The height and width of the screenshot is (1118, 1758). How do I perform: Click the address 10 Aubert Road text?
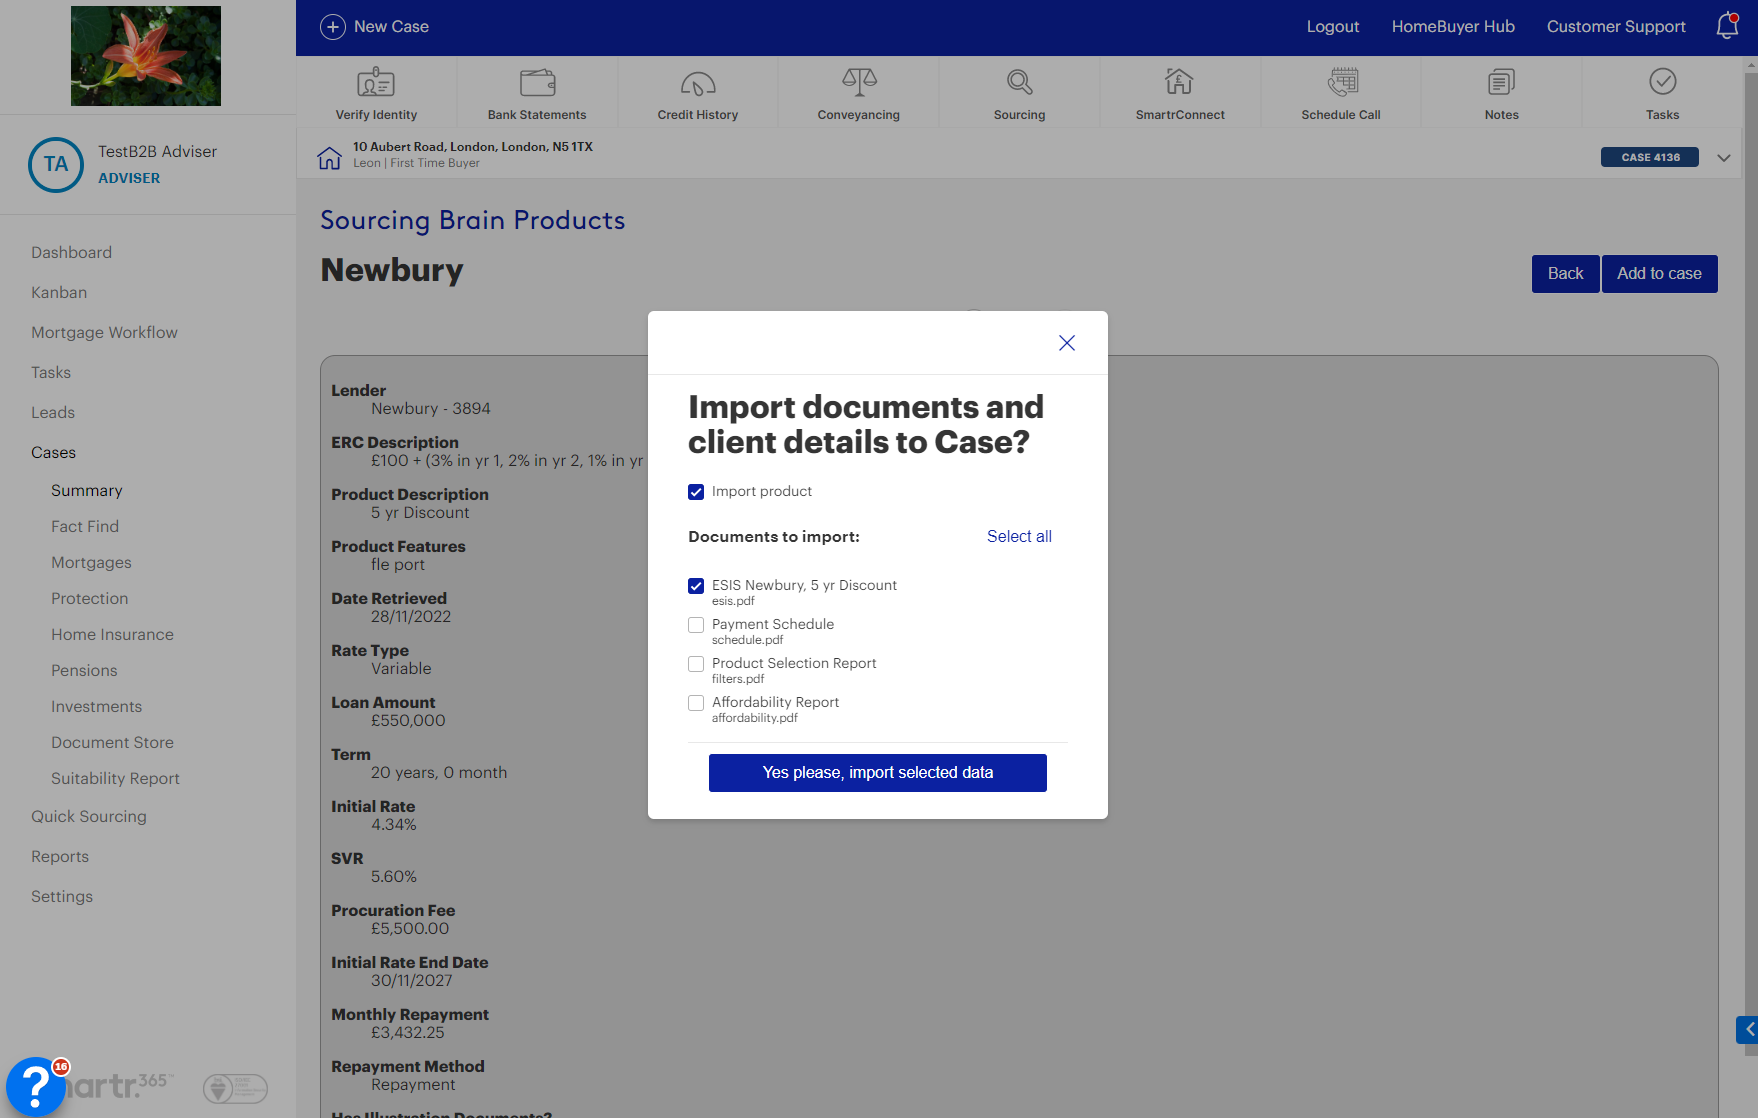click(x=472, y=146)
